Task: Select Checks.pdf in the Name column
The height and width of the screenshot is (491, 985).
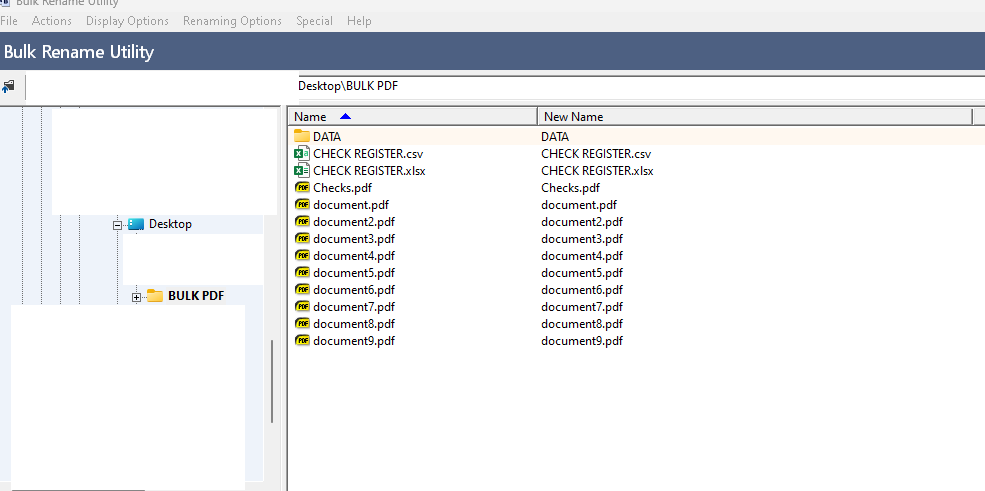Action: pyautogui.click(x=342, y=188)
